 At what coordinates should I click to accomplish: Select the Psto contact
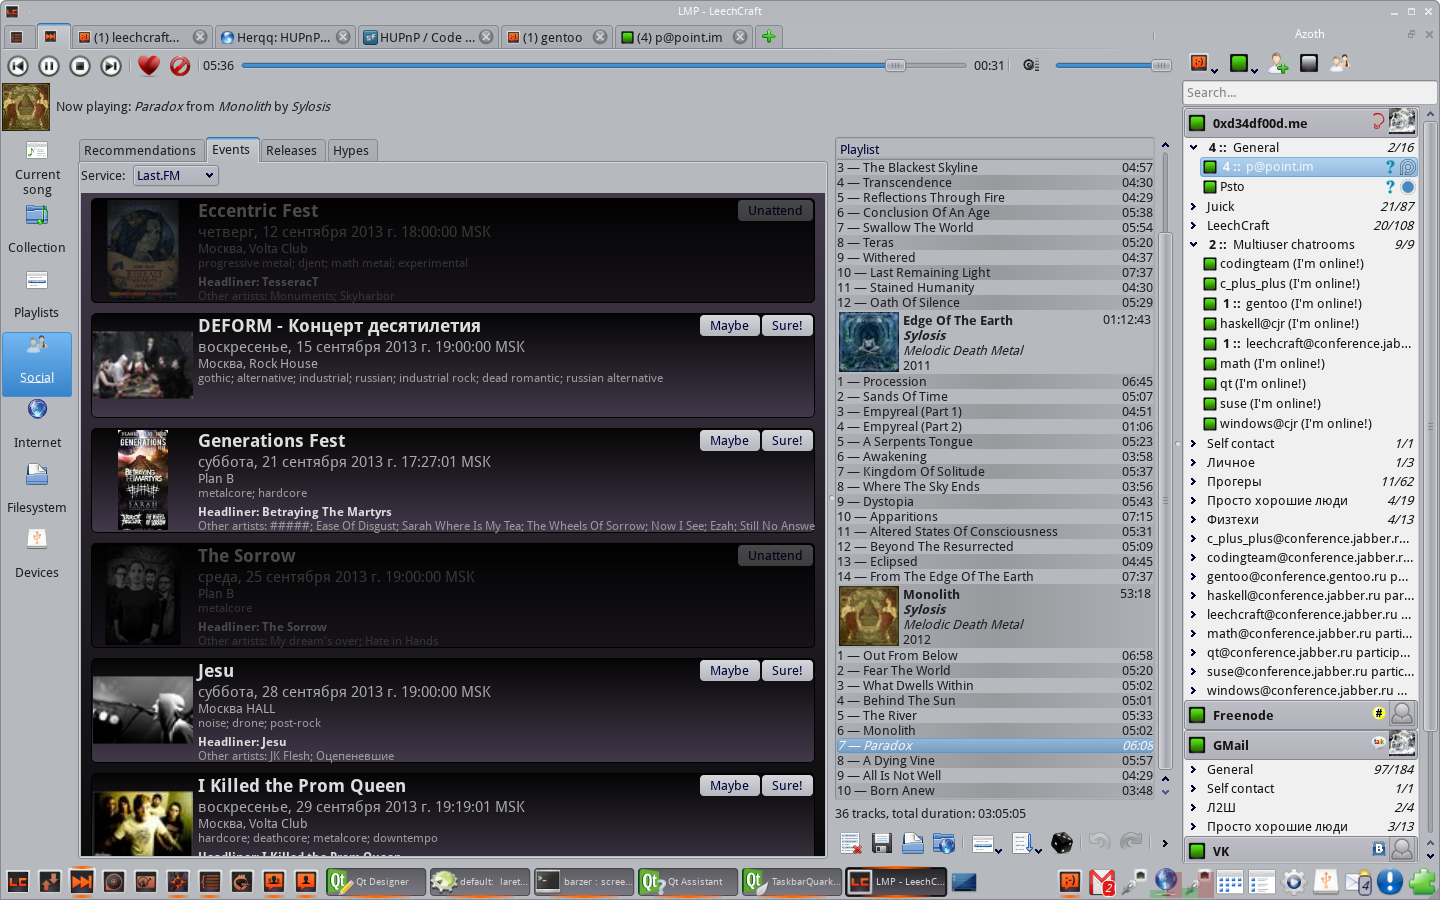1308,187
